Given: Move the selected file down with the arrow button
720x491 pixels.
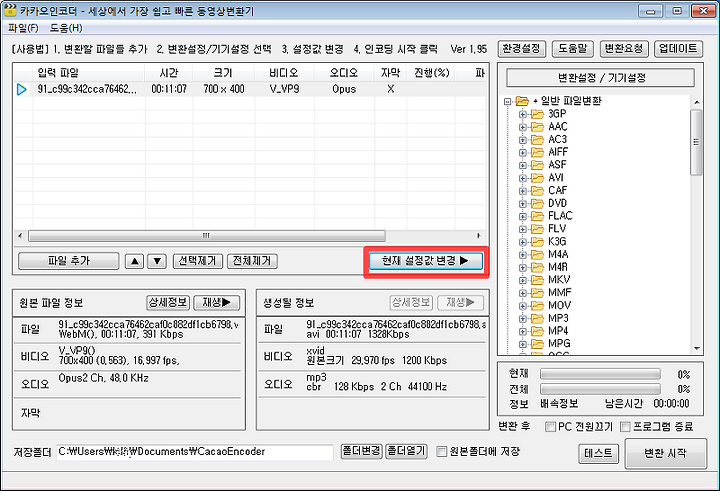Looking at the screenshot, I should coord(157,261).
